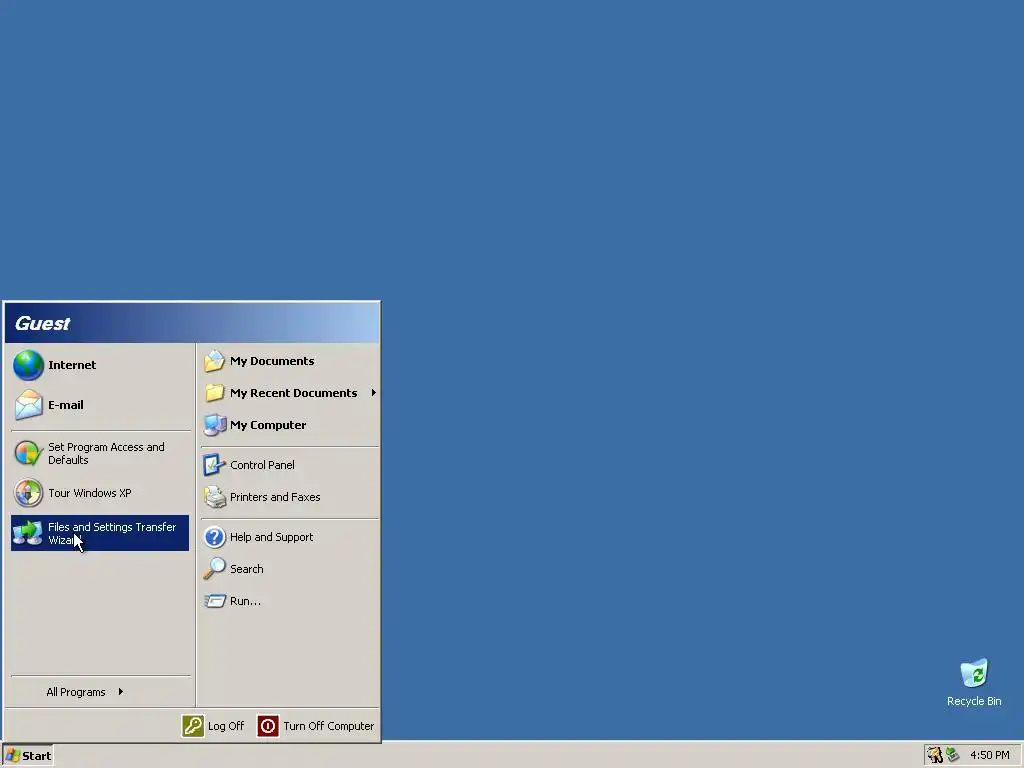This screenshot has height=768, width=1024.
Task: Click the My Documents folder icon
Action: [214, 361]
